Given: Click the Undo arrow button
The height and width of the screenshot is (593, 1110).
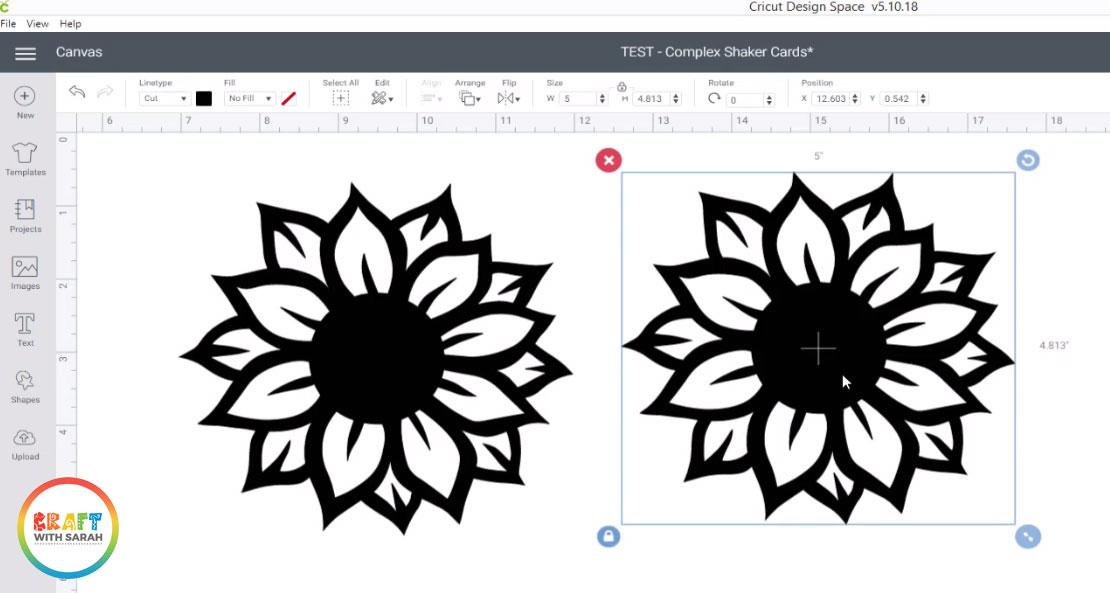Looking at the screenshot, I should pos(78,91).
